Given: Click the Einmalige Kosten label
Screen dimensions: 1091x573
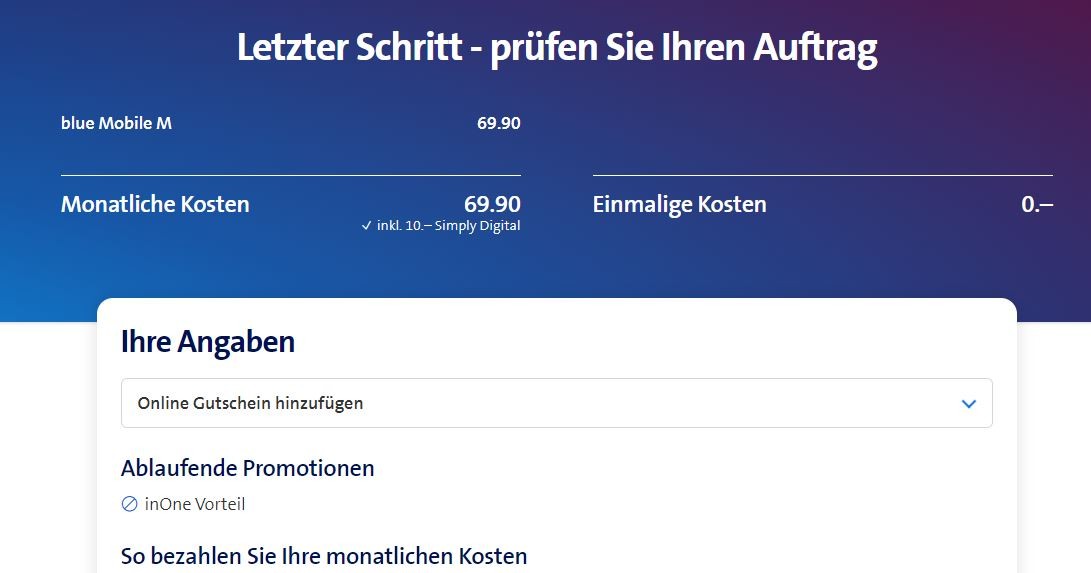Looking at the screenshot, I should coord(679,204).
